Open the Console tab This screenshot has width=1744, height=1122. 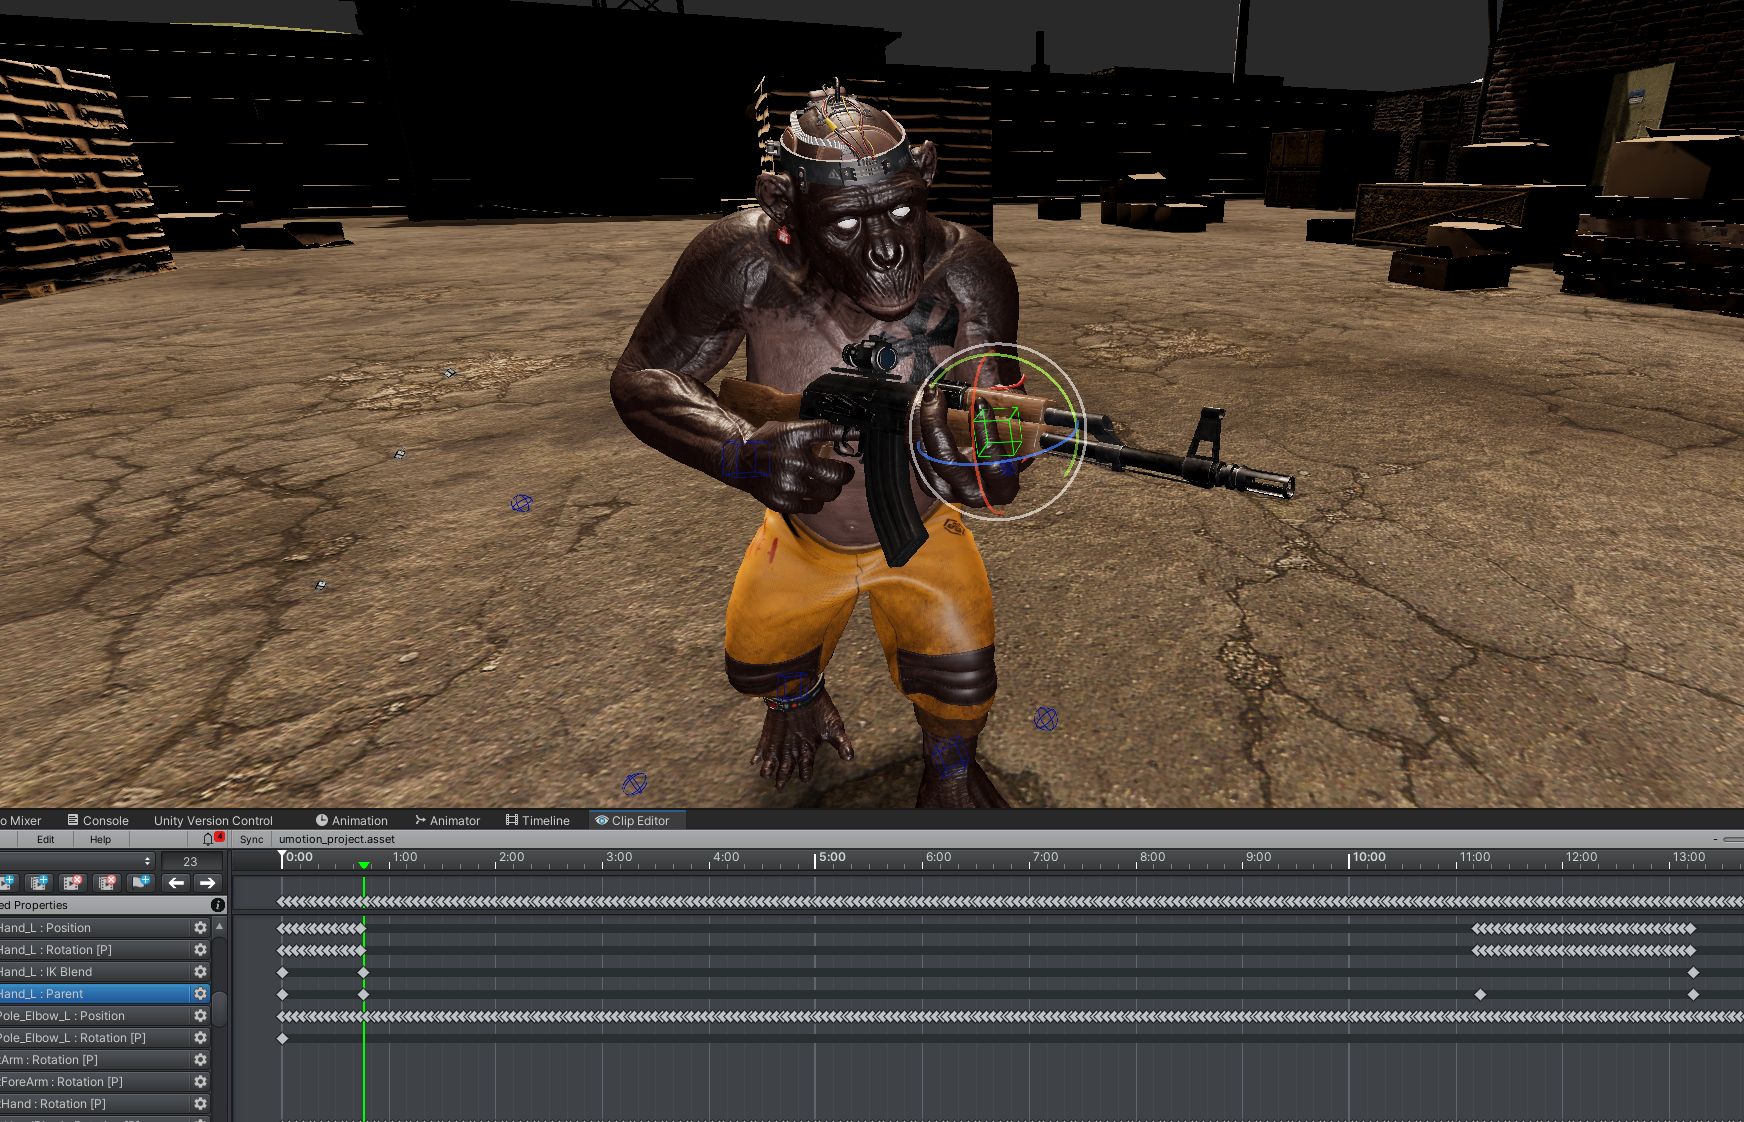tap(98, 820)
